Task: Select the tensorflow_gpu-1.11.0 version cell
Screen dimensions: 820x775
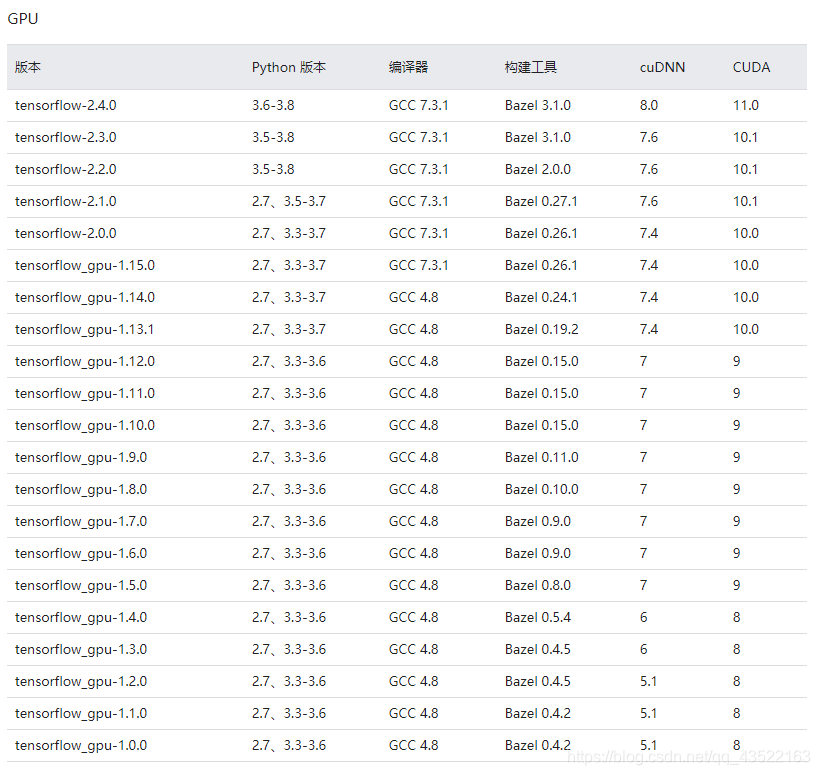Action: [x=85, y=393]
